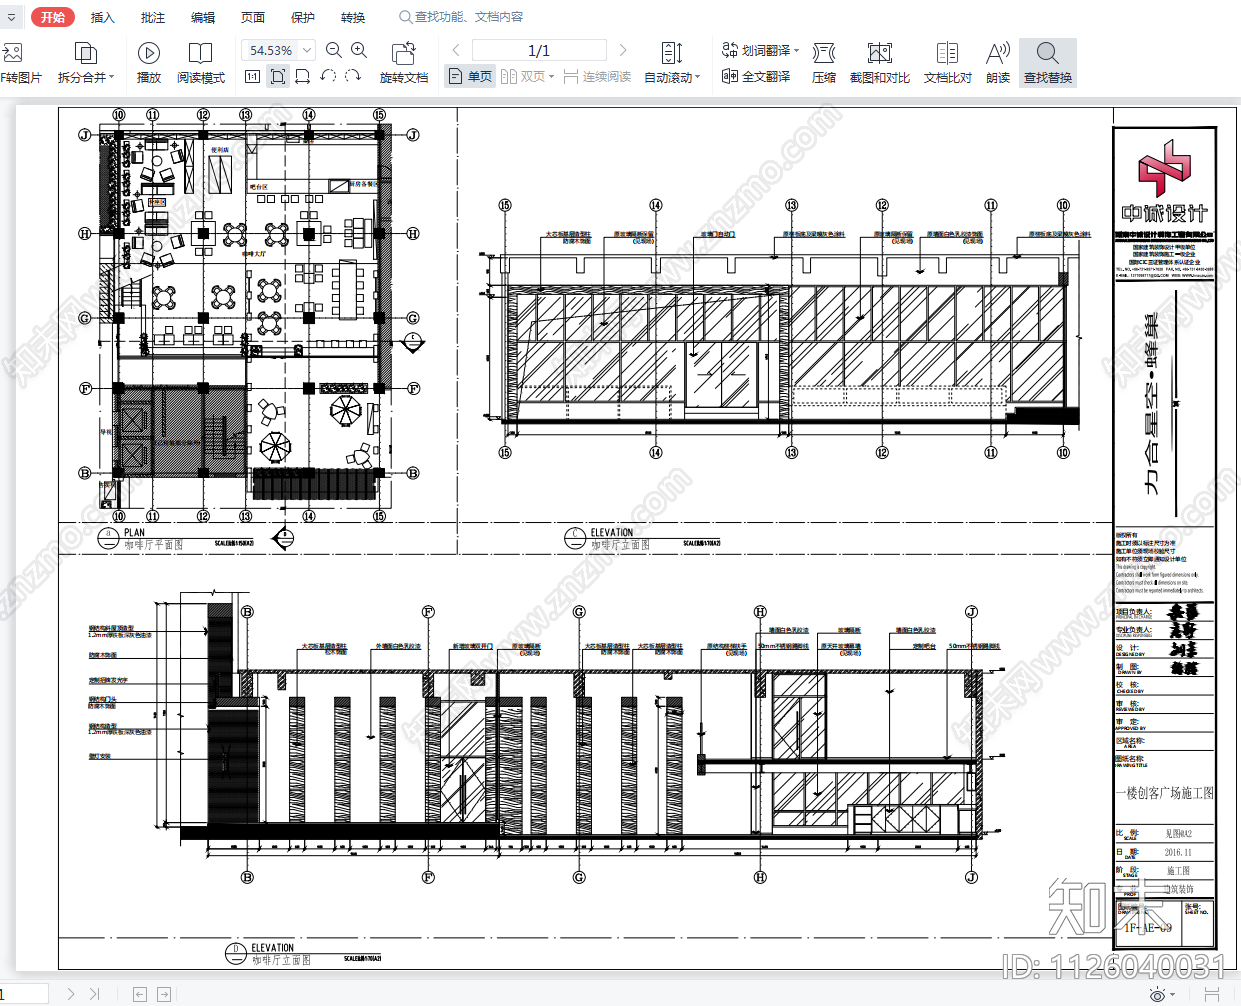
Task: Click the rotate document icon
Action: pyautogui.click(x=404, y=53)
